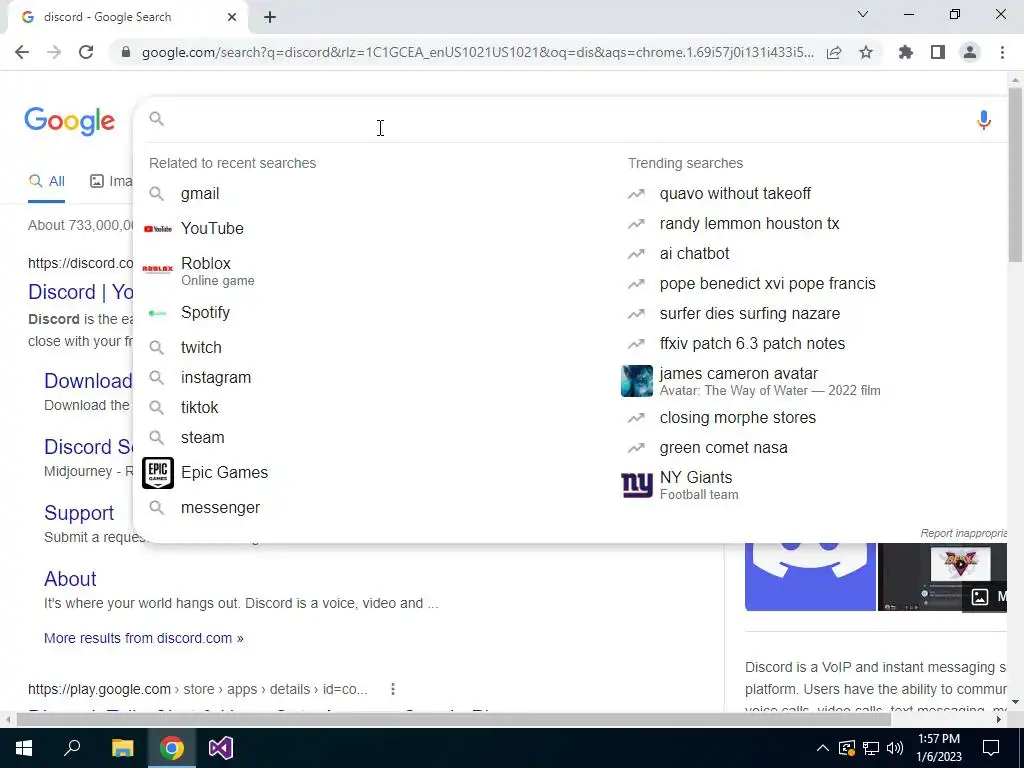The width and height of the screenshot is (1024, 768).
Task: Click the search magnifier in the search box
Action: 156,118
